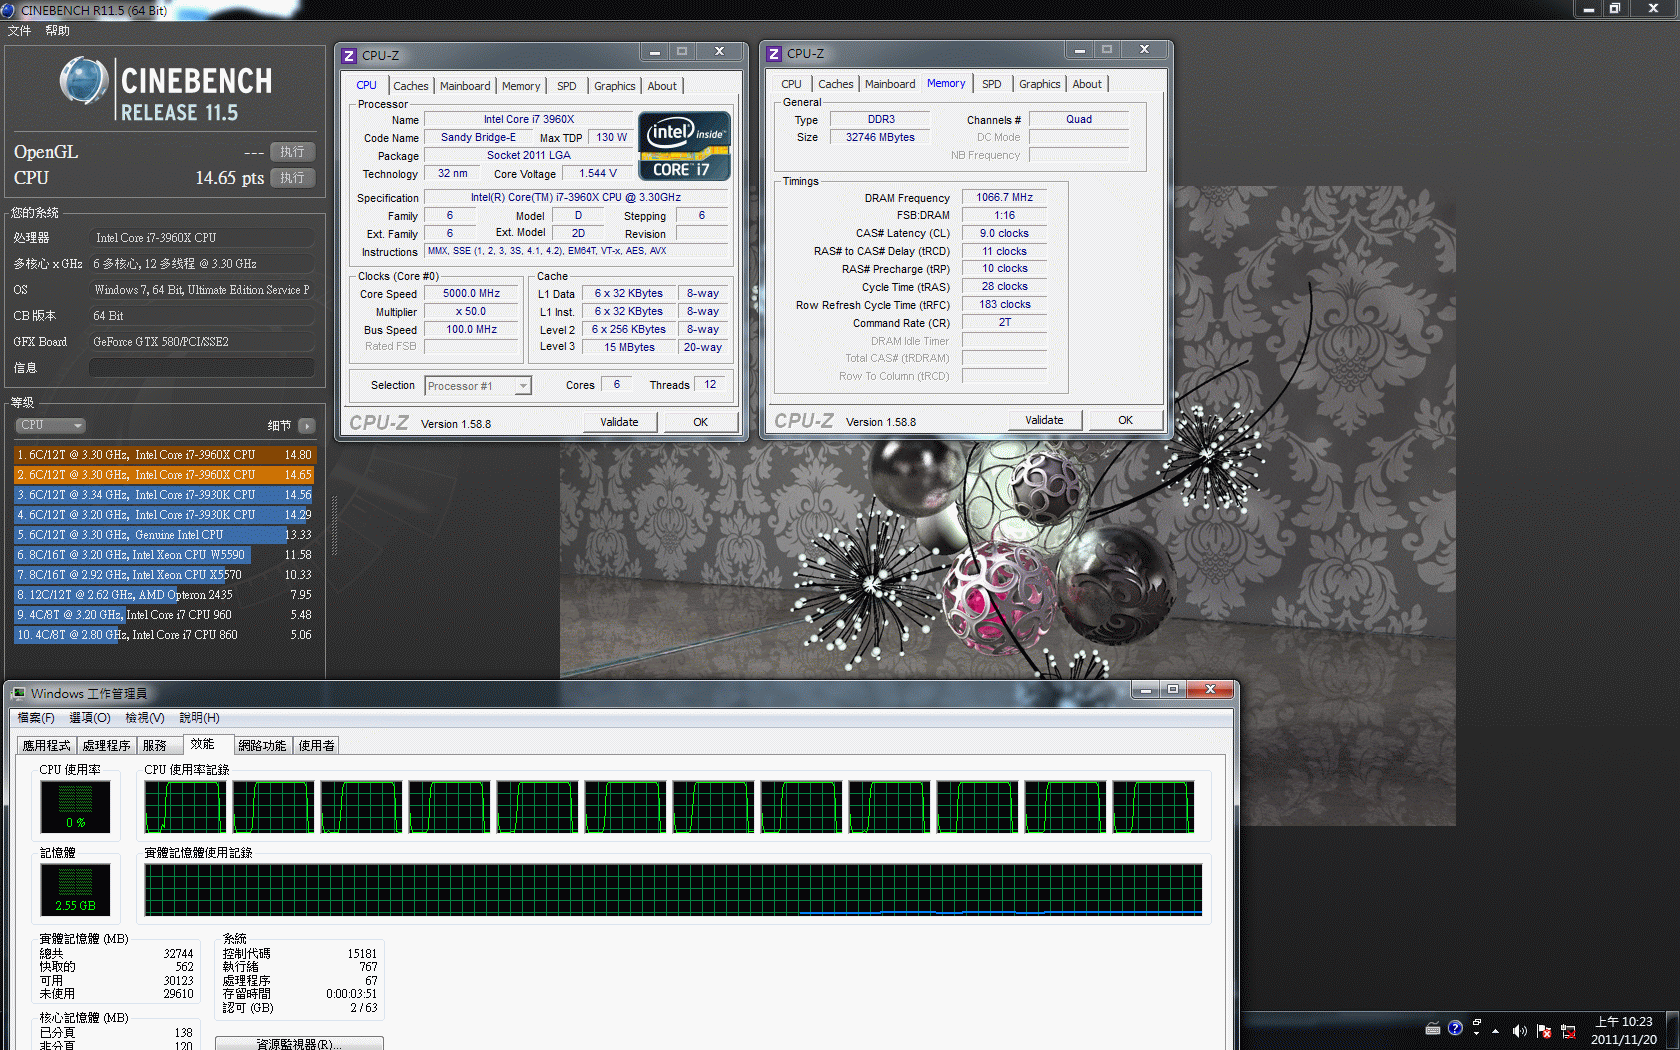
Task: Open About tab in left CPU-Z window
Action: (662, 86)
